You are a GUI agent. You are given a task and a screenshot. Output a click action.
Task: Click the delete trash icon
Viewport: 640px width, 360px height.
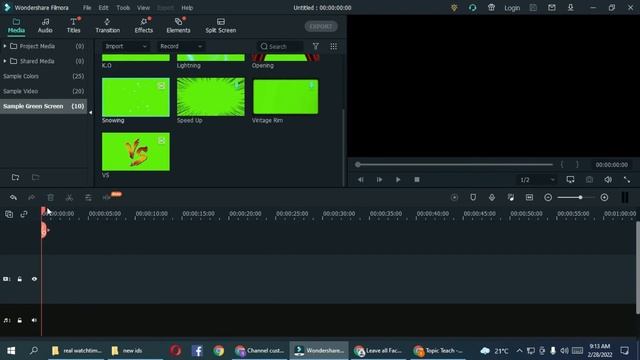(51, 198)
